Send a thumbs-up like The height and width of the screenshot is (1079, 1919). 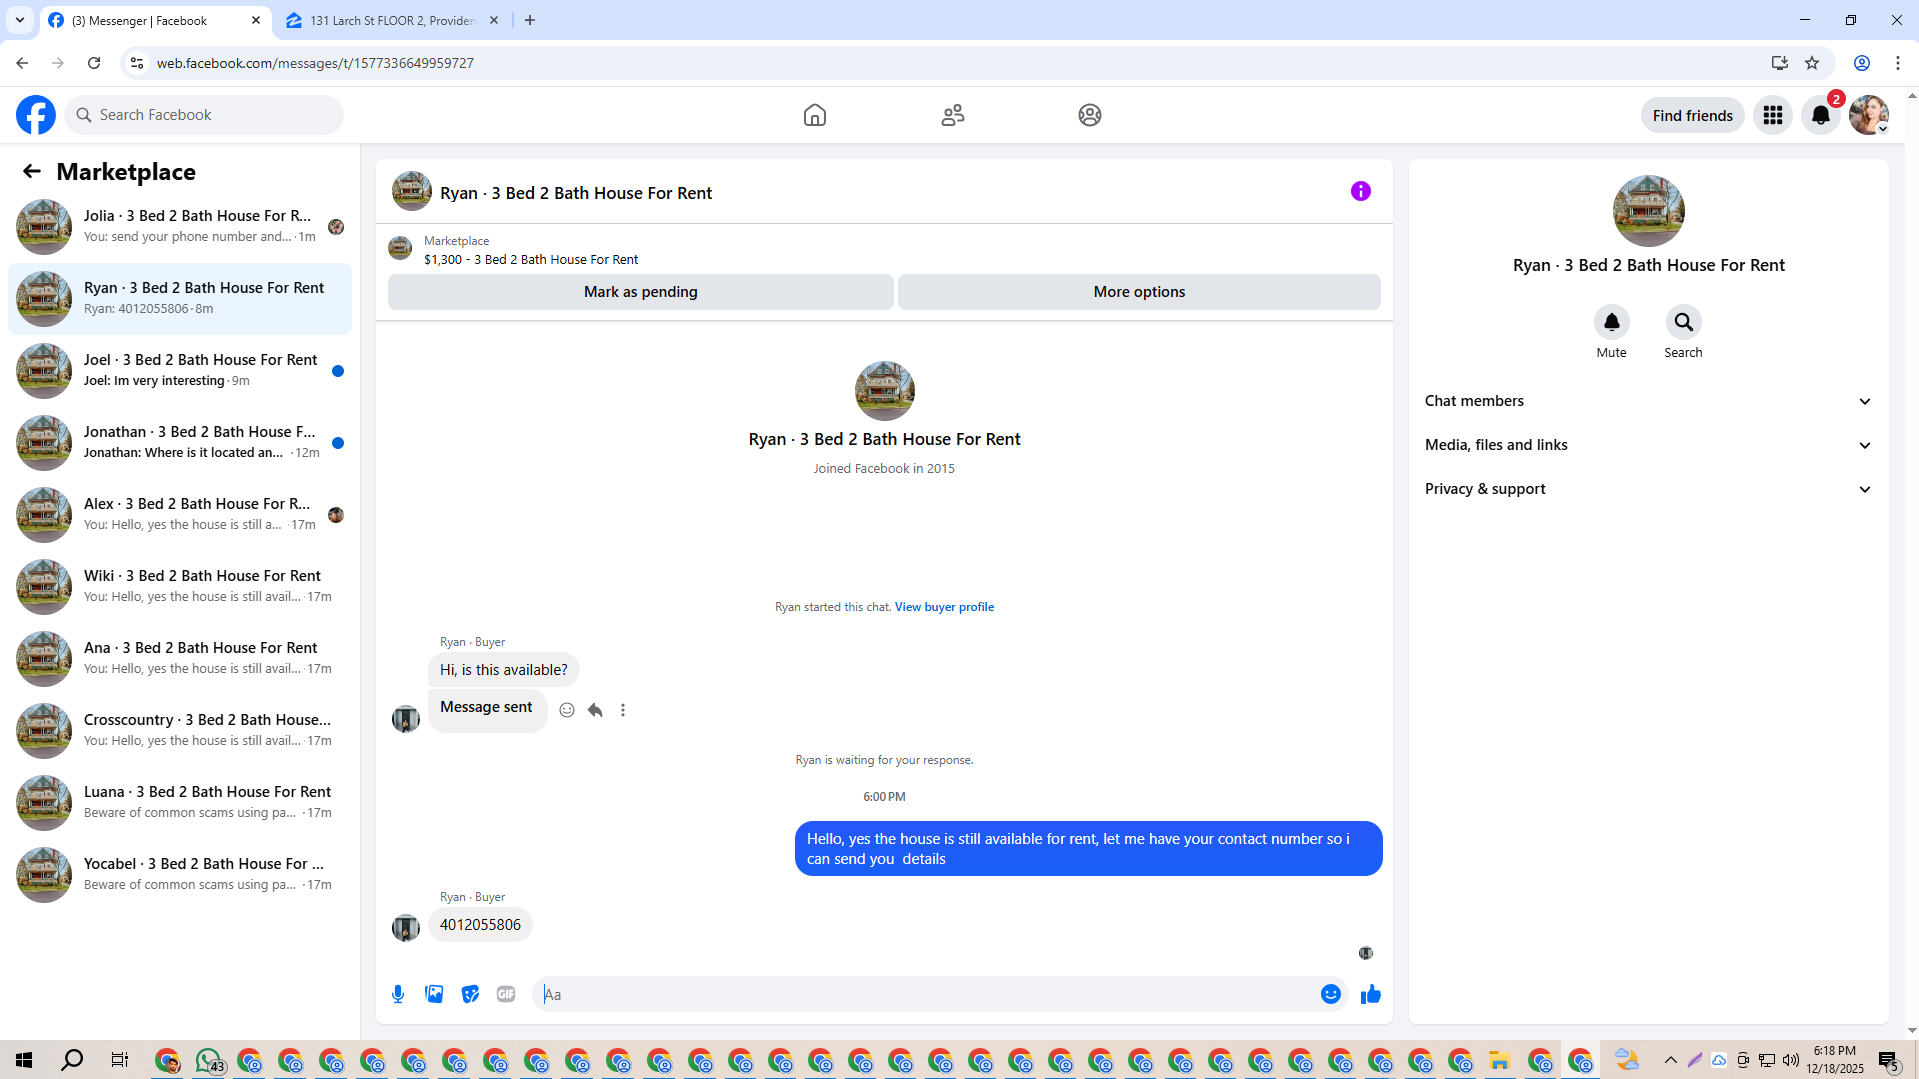click(1371, 994)
